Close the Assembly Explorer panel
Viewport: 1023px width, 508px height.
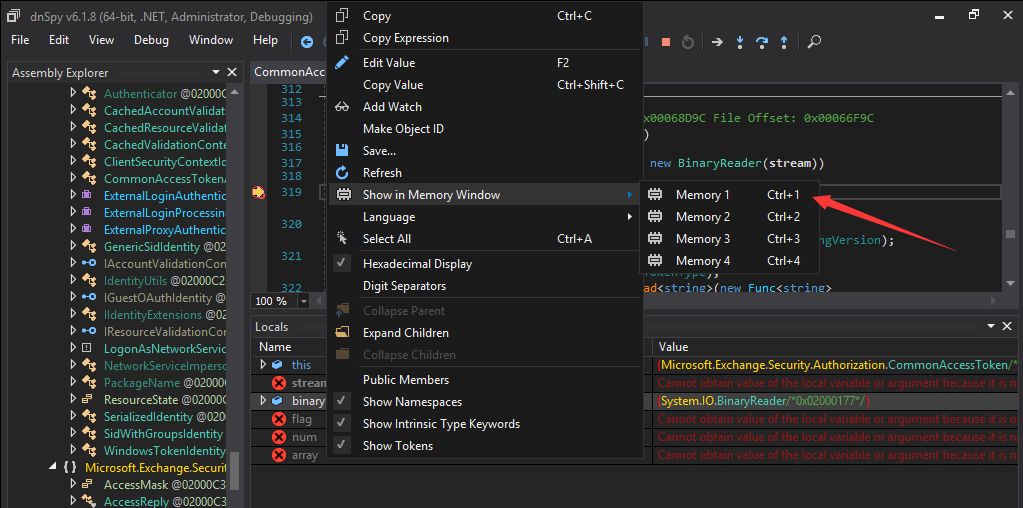232,72
